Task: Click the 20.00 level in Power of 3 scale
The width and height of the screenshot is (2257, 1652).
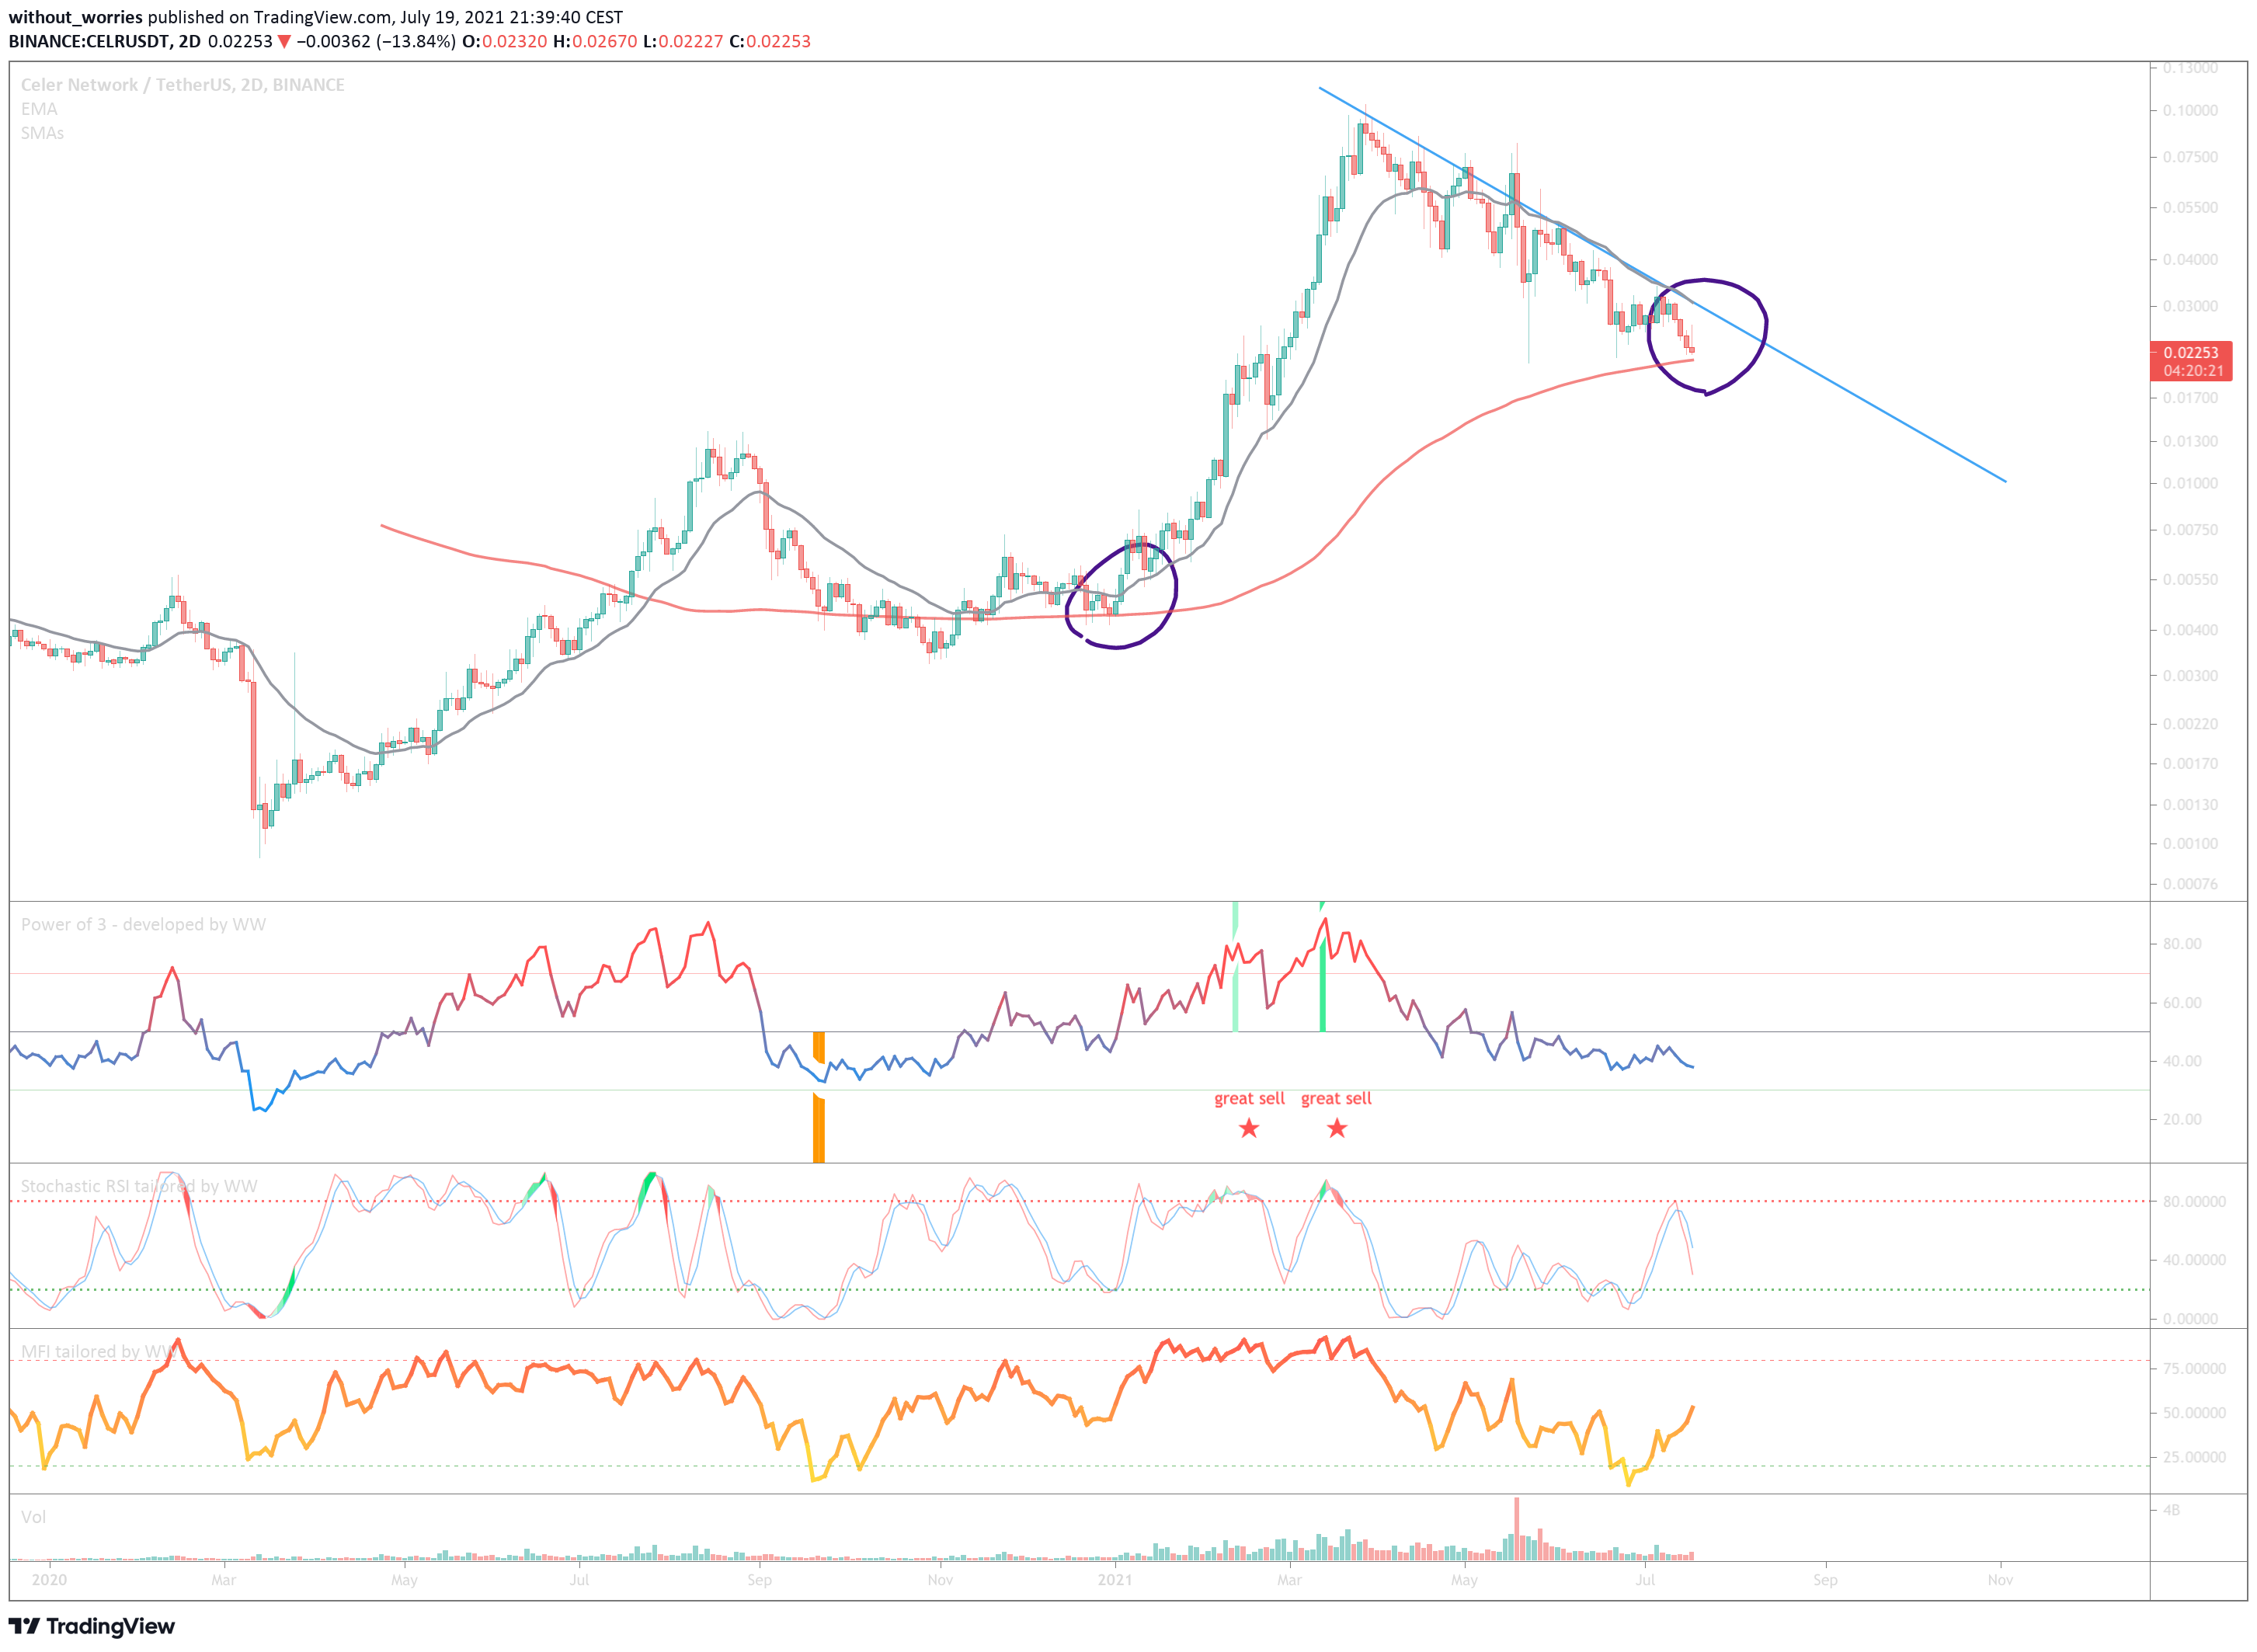Action: [x=2182, y=1119]
